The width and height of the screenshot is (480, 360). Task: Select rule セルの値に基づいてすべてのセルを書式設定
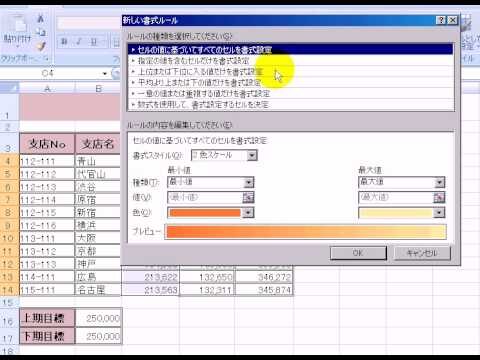click(290, 50)
